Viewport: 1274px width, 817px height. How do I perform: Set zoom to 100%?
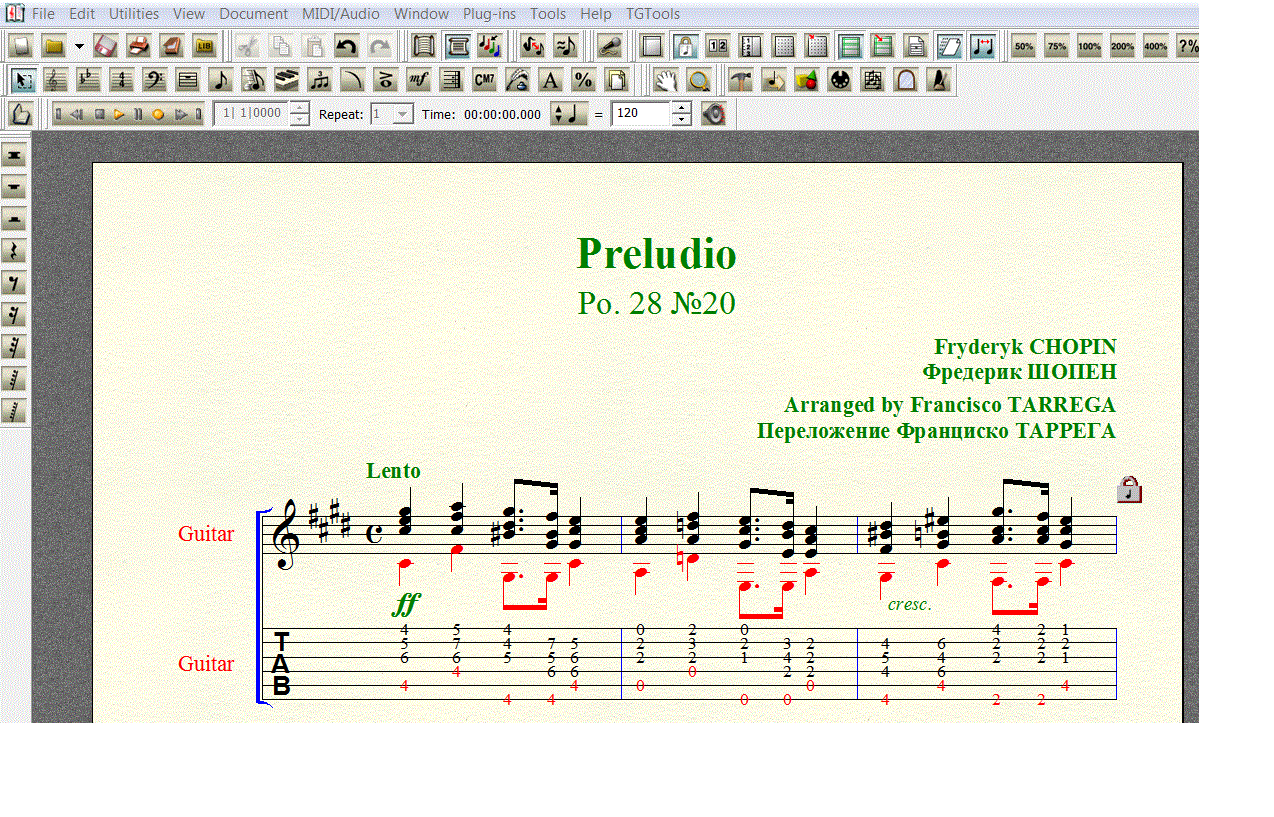1090,46
